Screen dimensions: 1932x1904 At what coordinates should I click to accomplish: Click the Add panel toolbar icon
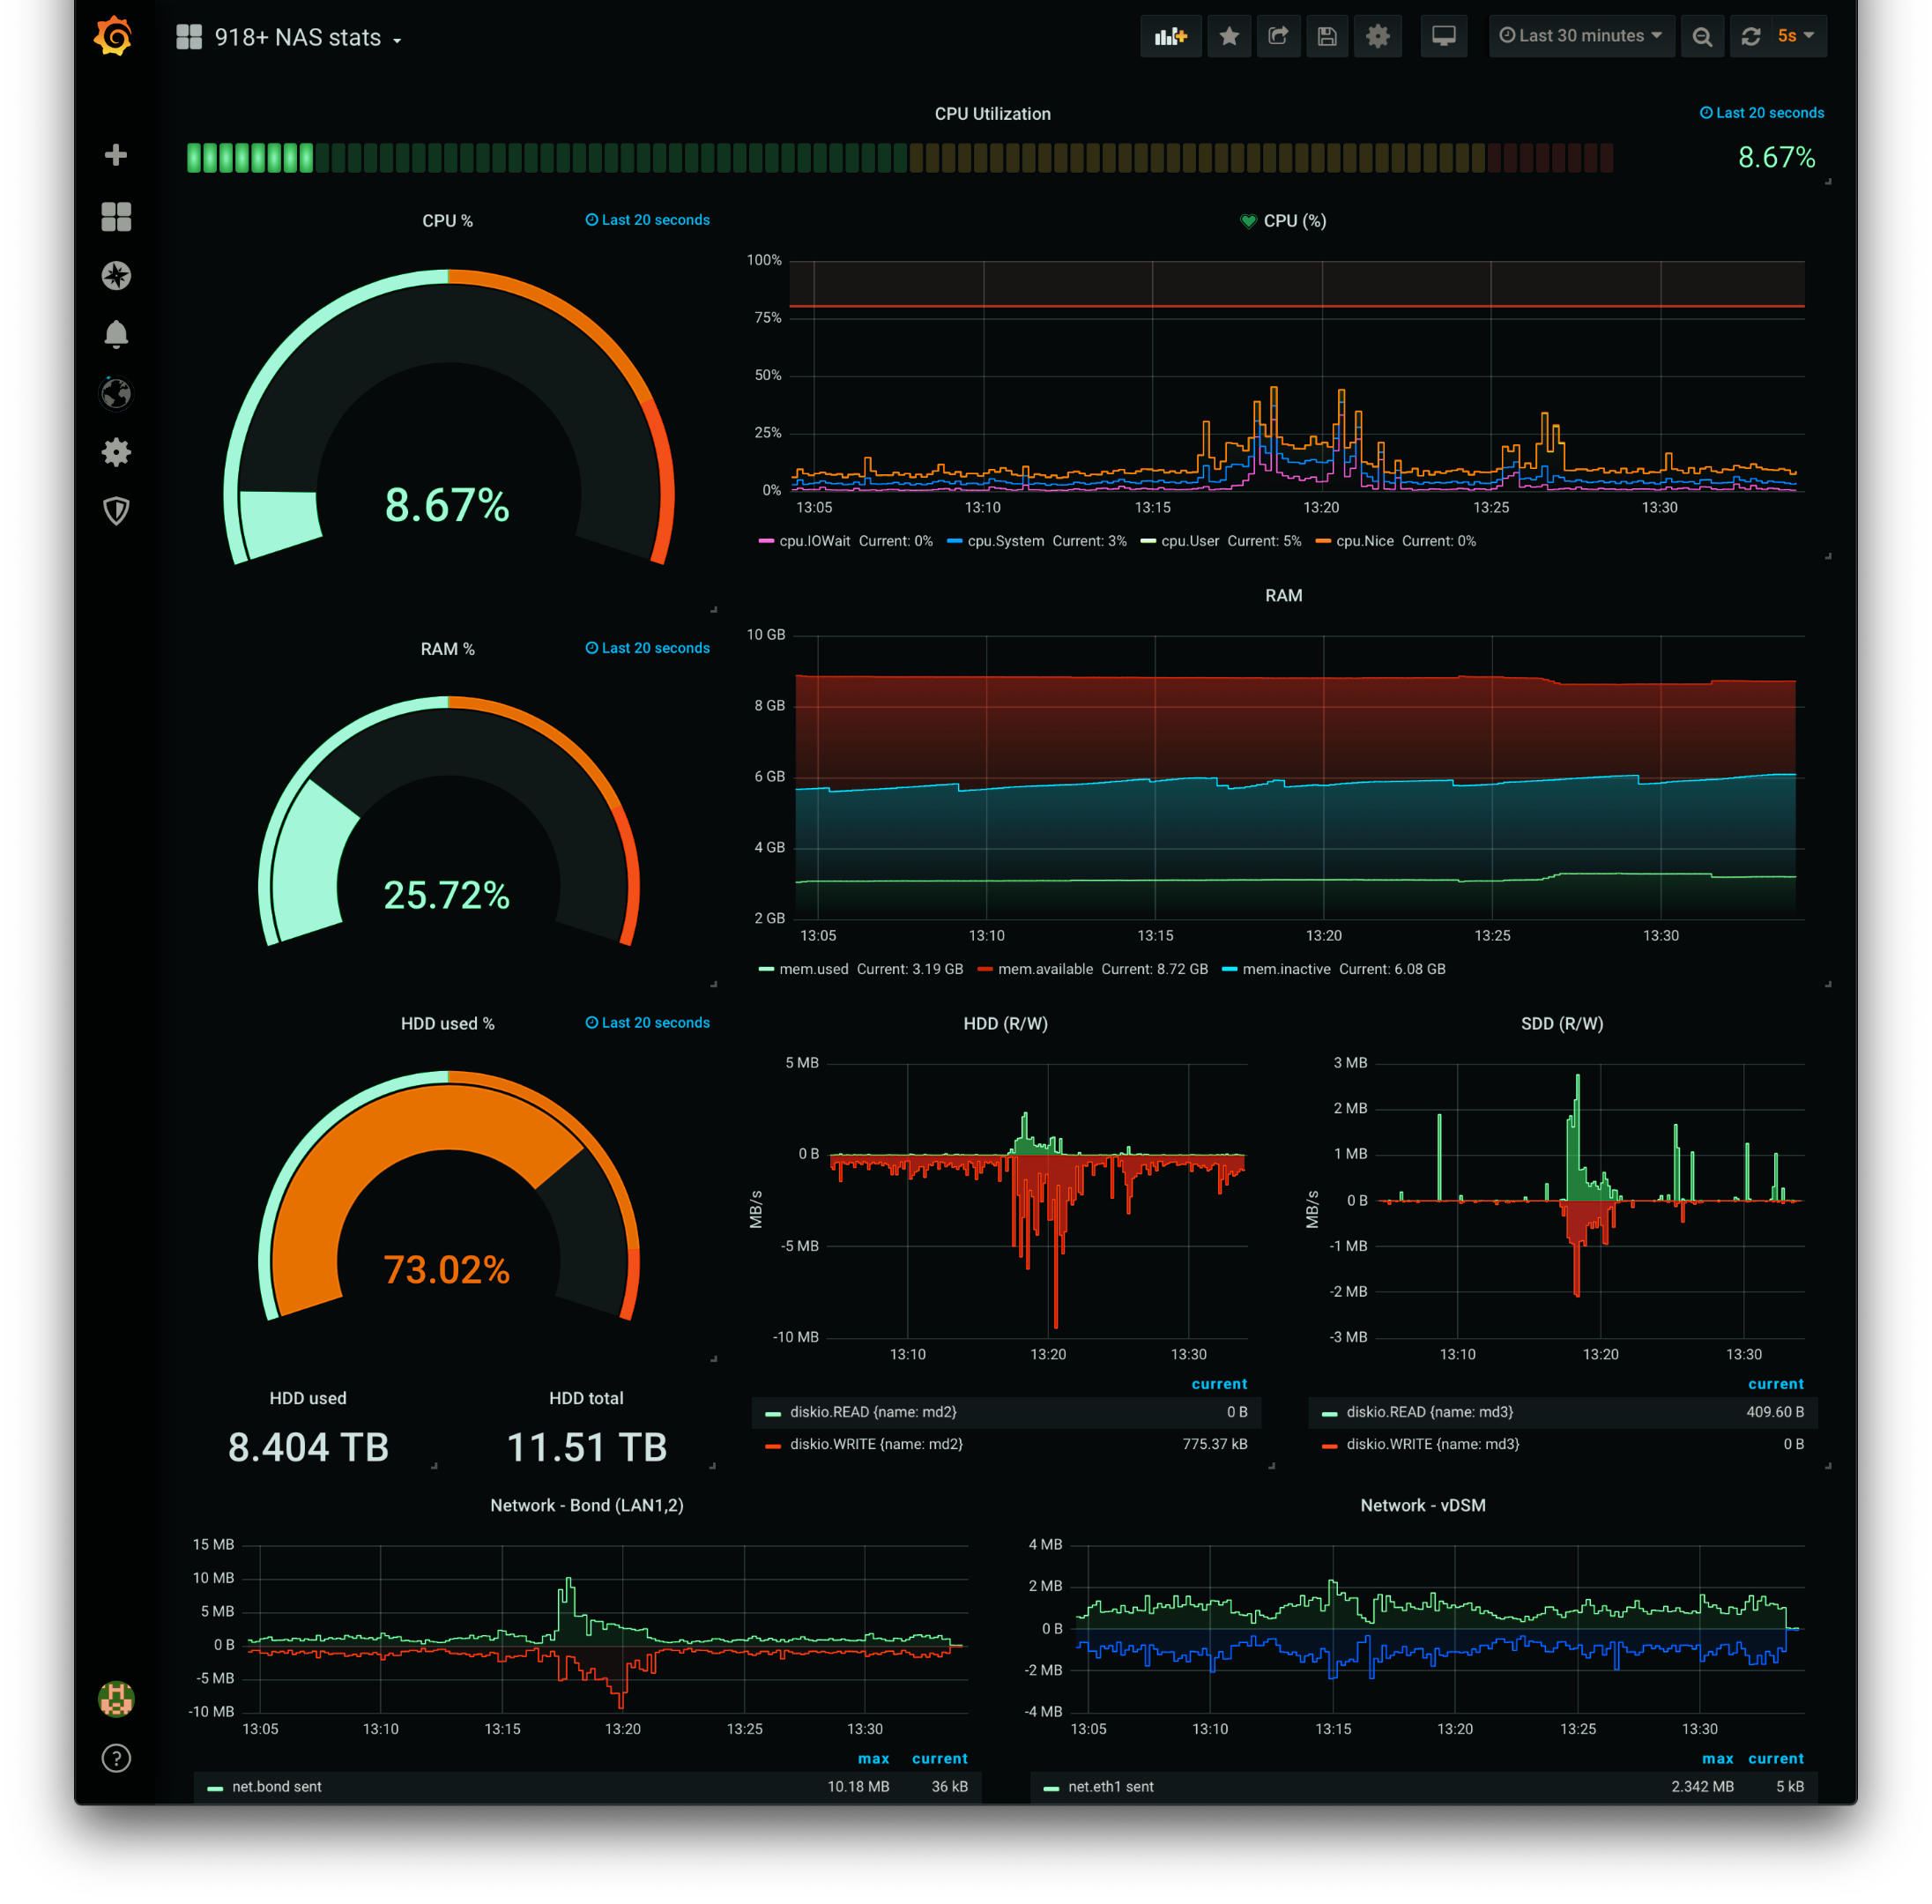(x=1170, y=37)
